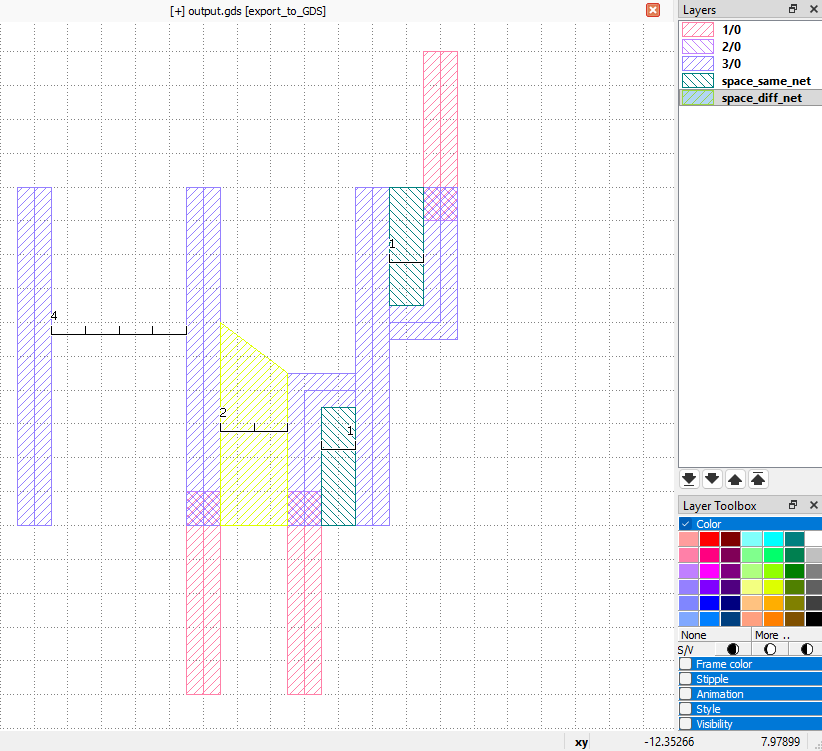Undock the Layers panel with float icon
The height and width of the screenshot is (751, 822).
[x=793, y=9]
